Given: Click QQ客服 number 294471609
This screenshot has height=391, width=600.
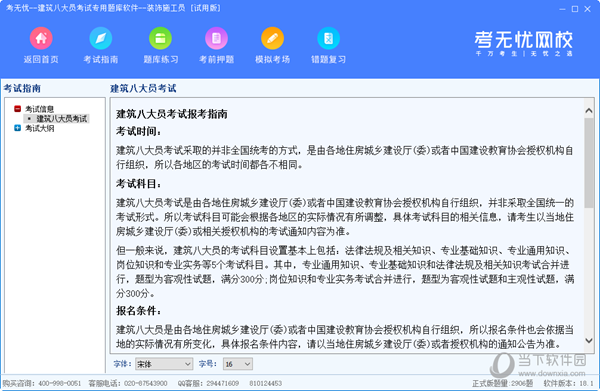Looking at the screenshot, I should tap(223, 383).
